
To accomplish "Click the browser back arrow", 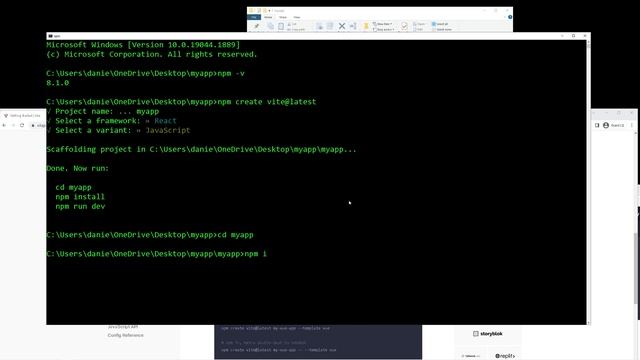I will [x=4, y=125].
